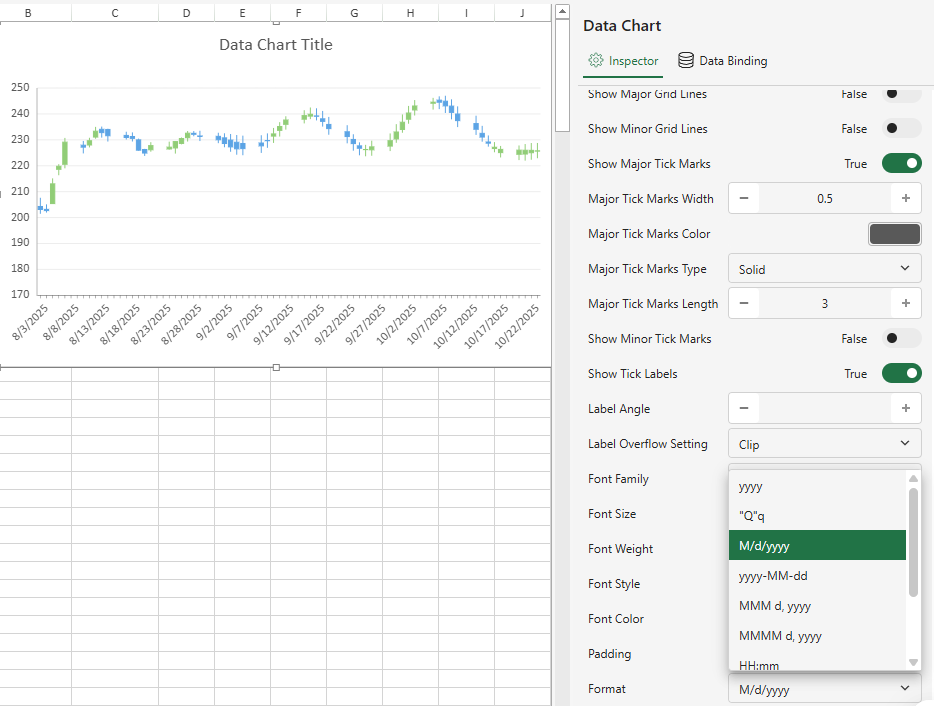Select column C header
Viewport: 934px width, 706px height.
pyautogui.click(x=115, y=13)
